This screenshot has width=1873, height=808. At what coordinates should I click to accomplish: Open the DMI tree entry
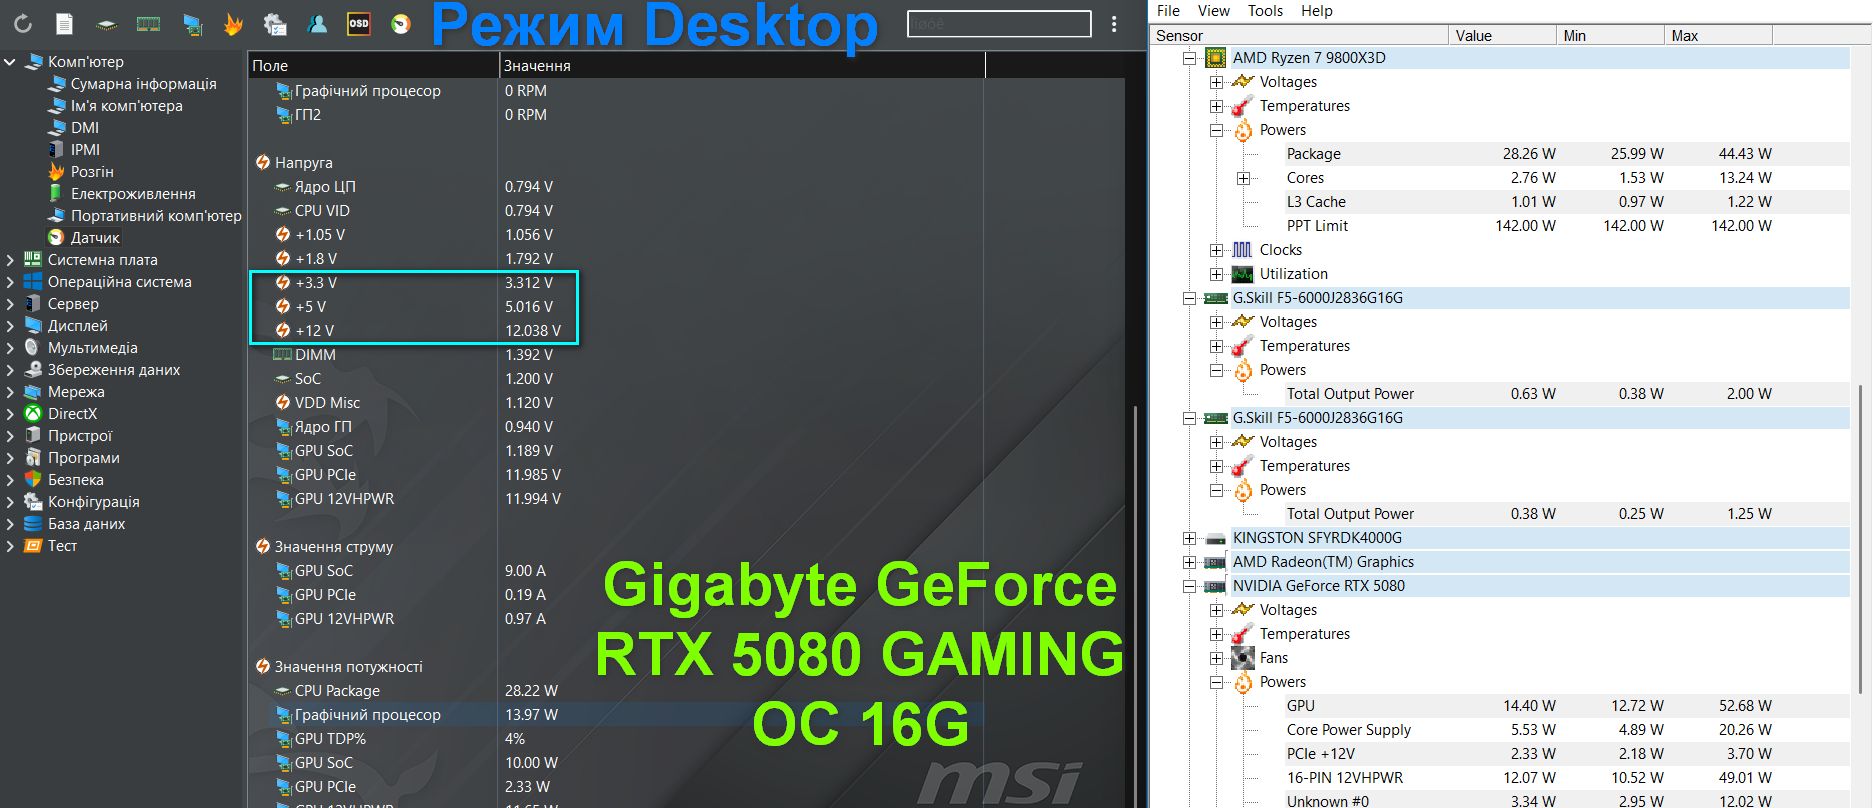[85, 128]
